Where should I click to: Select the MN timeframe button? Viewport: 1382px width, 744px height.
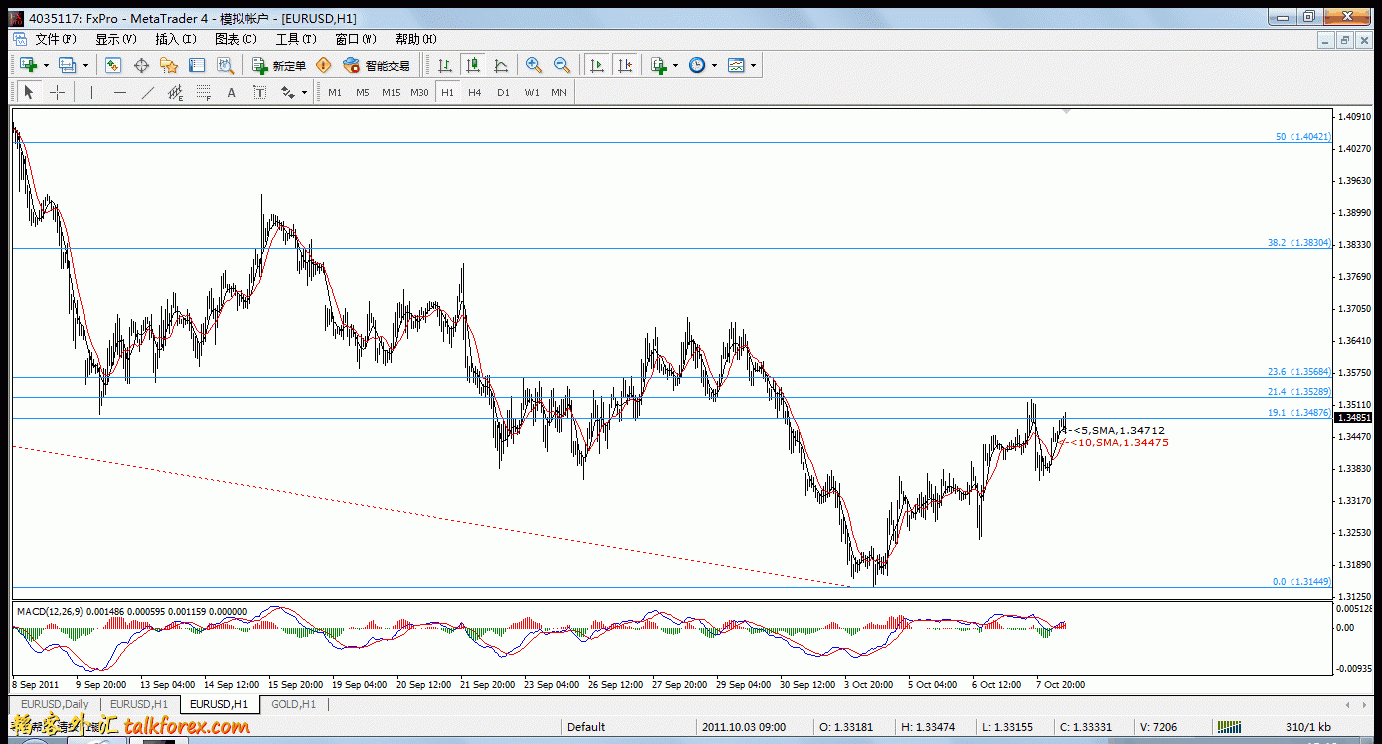[559, 92]
